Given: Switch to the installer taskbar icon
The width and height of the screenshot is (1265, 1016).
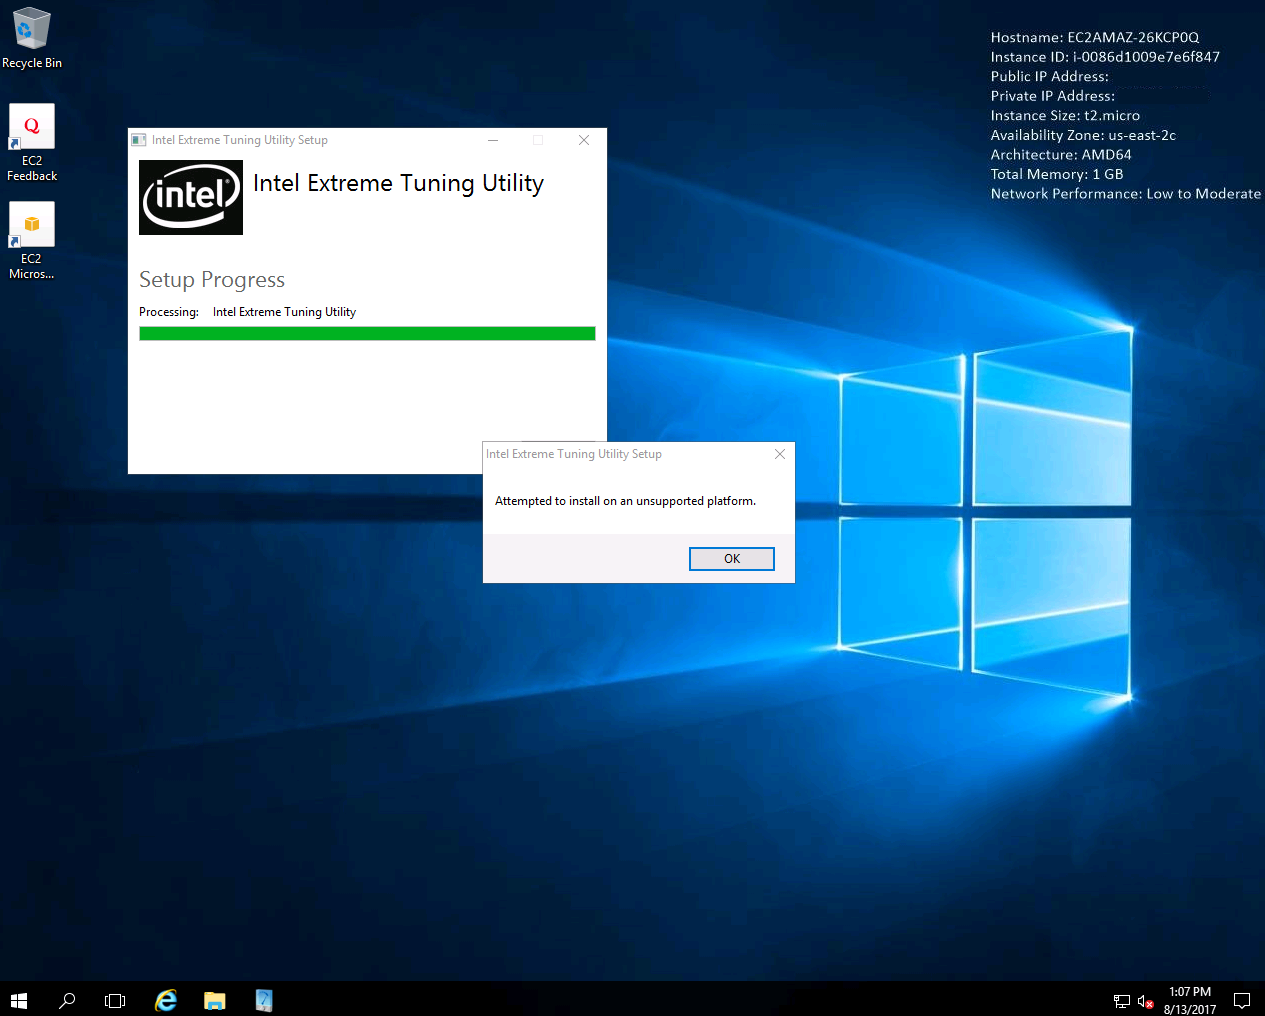Looking at the screenshot, I should pyautogui.click(x=263, y=1000).
